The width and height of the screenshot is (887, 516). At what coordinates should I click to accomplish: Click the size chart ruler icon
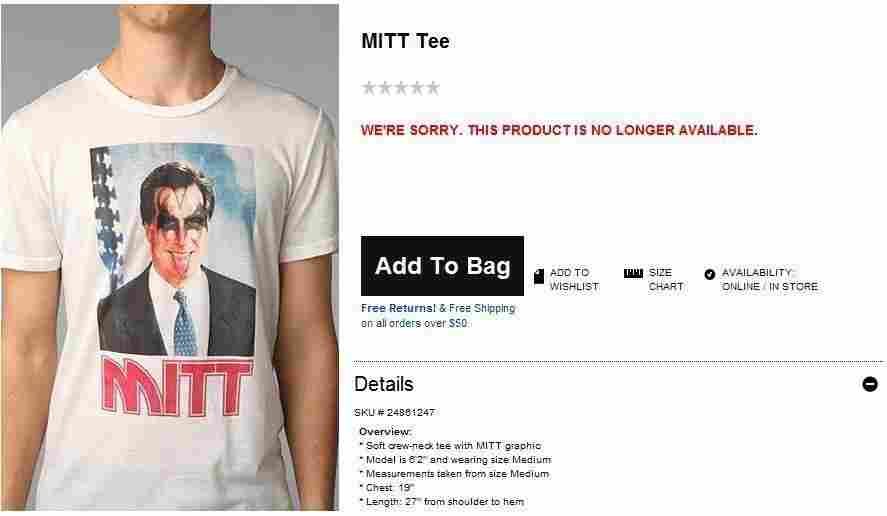633,273
